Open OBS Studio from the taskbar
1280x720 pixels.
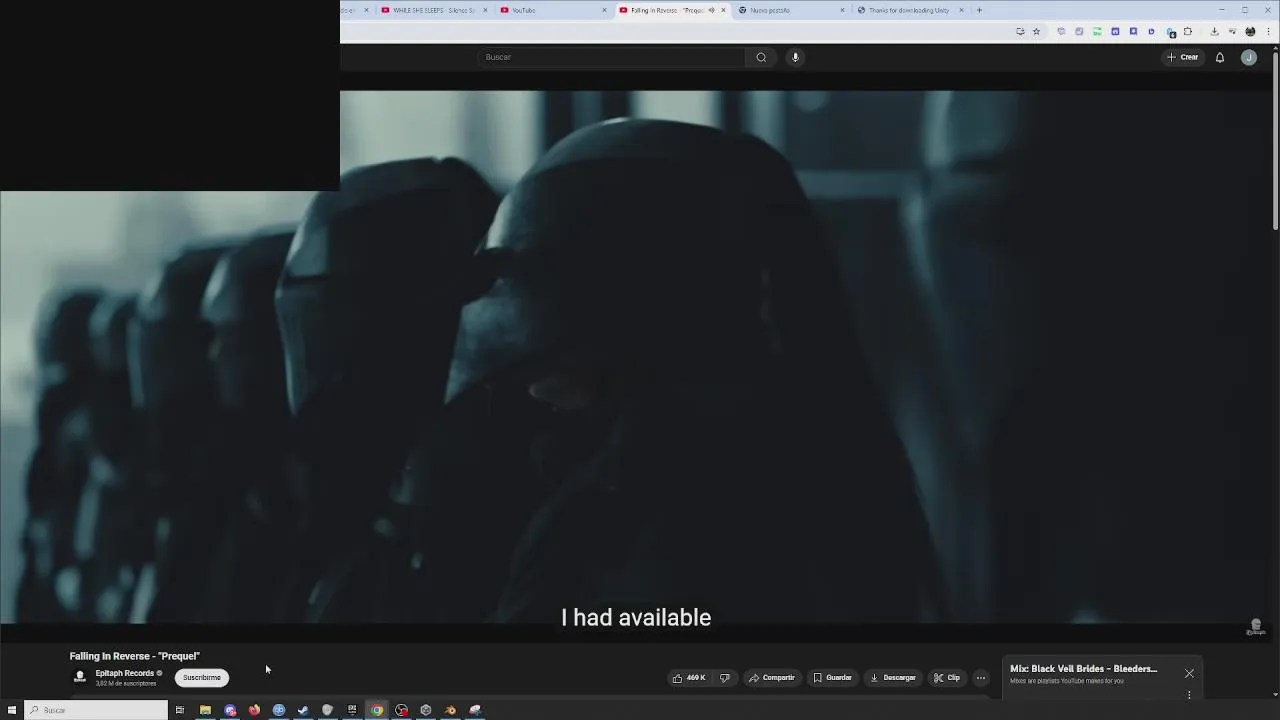[x=401, y=710]
